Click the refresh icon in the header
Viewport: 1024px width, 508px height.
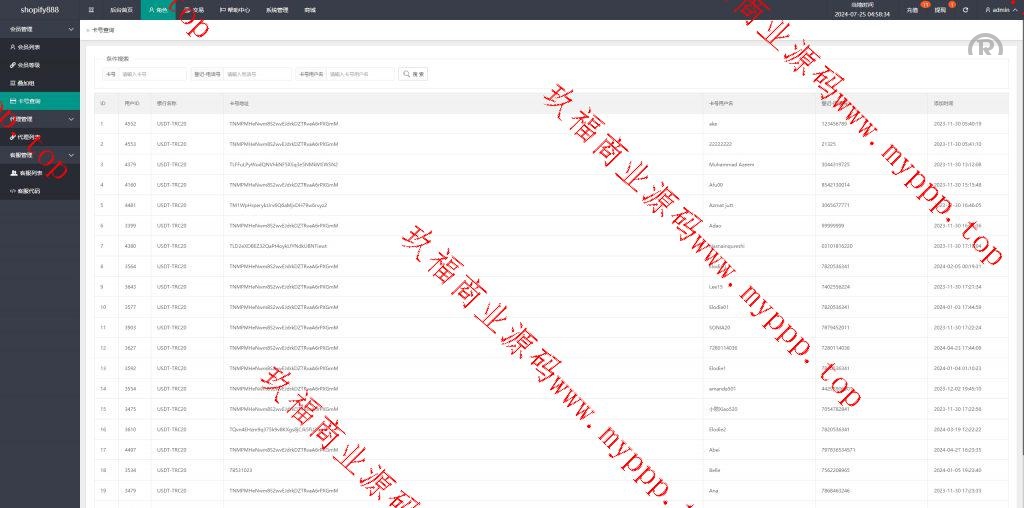tap(965, 10)
